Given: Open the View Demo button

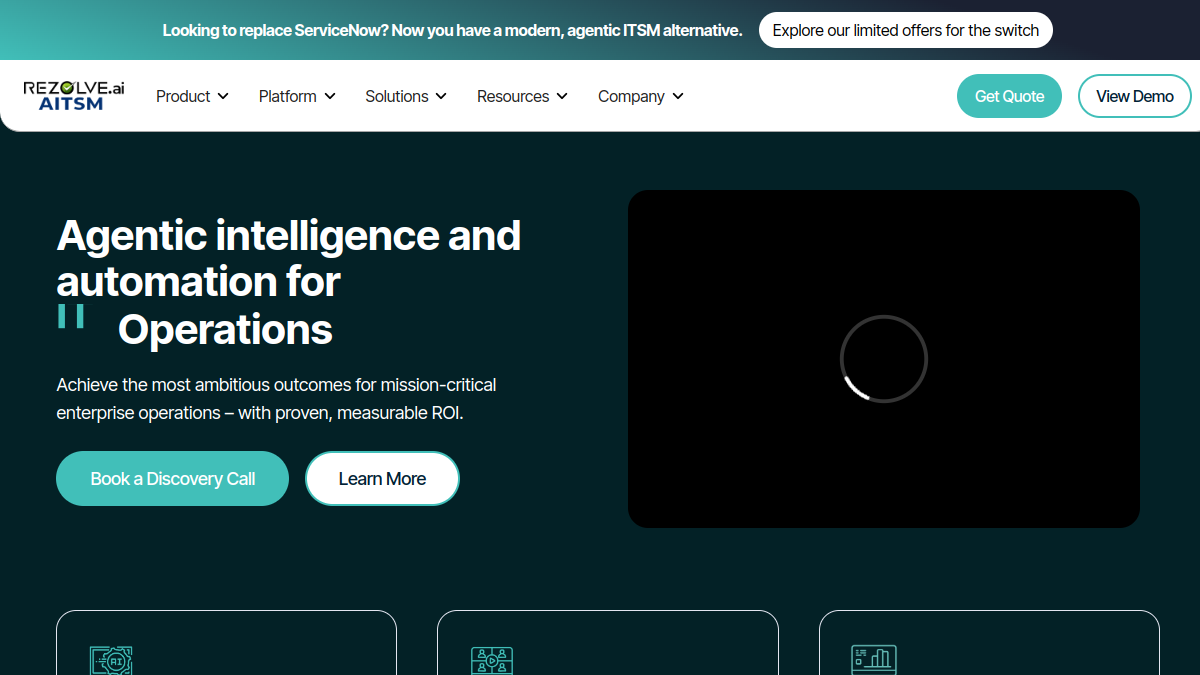Looking at the screenshot, I should tap(1135, 96).
